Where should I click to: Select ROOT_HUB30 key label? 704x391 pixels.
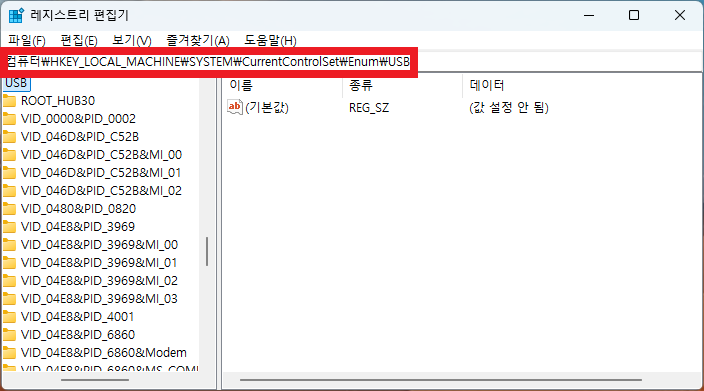click(x=58, y=101)
